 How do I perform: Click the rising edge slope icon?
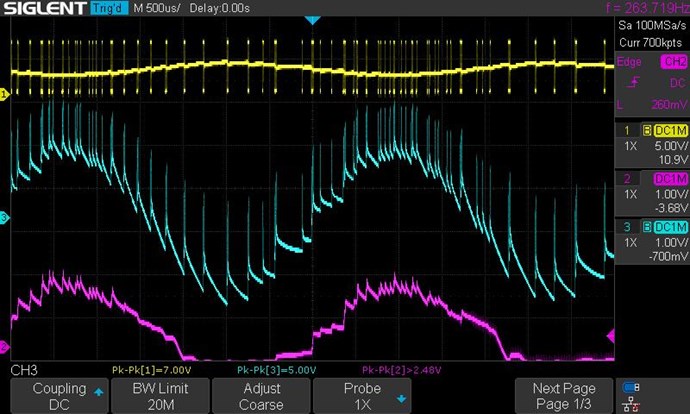(x=634, y=82)
